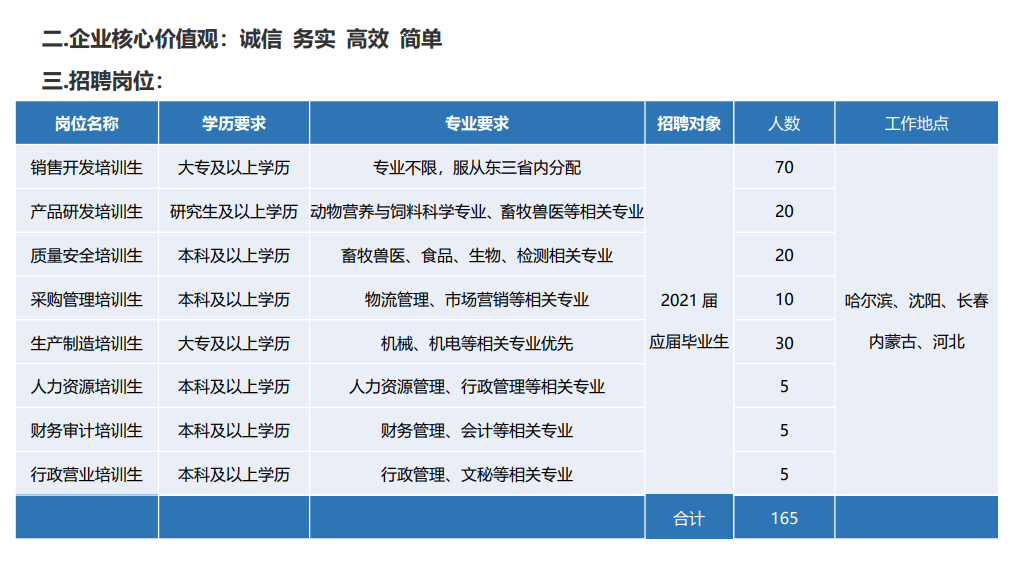Click the 专业要求 column header

(477, 124)
